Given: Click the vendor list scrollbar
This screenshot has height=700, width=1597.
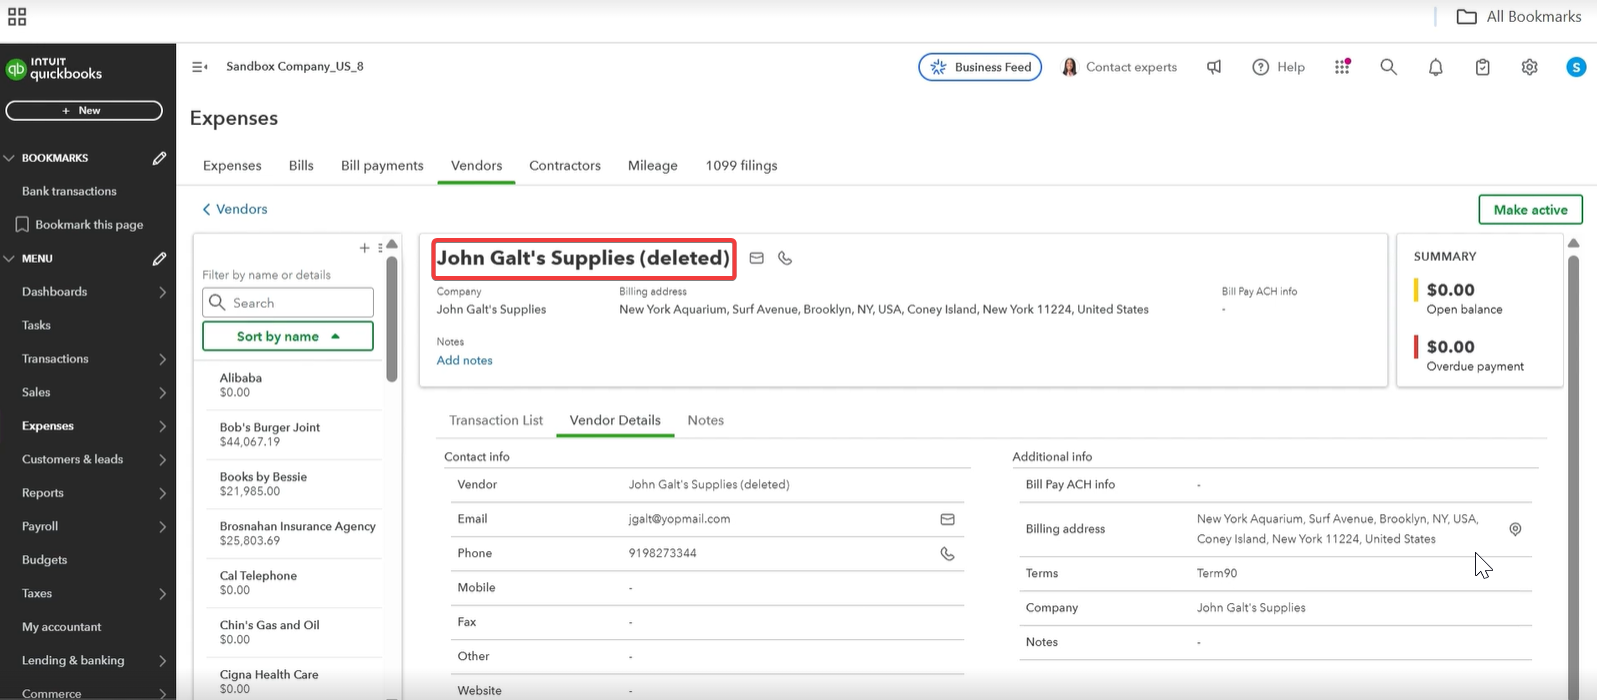Looking at the screenshot, I should (x=392, y=319).
